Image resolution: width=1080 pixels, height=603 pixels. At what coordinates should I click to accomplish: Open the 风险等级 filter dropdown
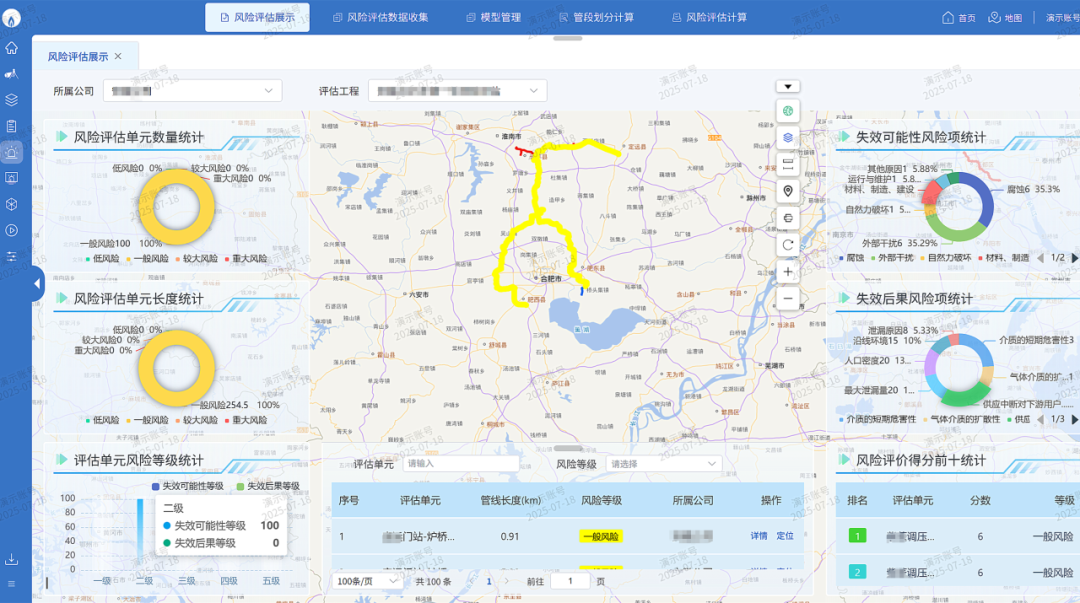pyautogui.click(x=663, y=464)
